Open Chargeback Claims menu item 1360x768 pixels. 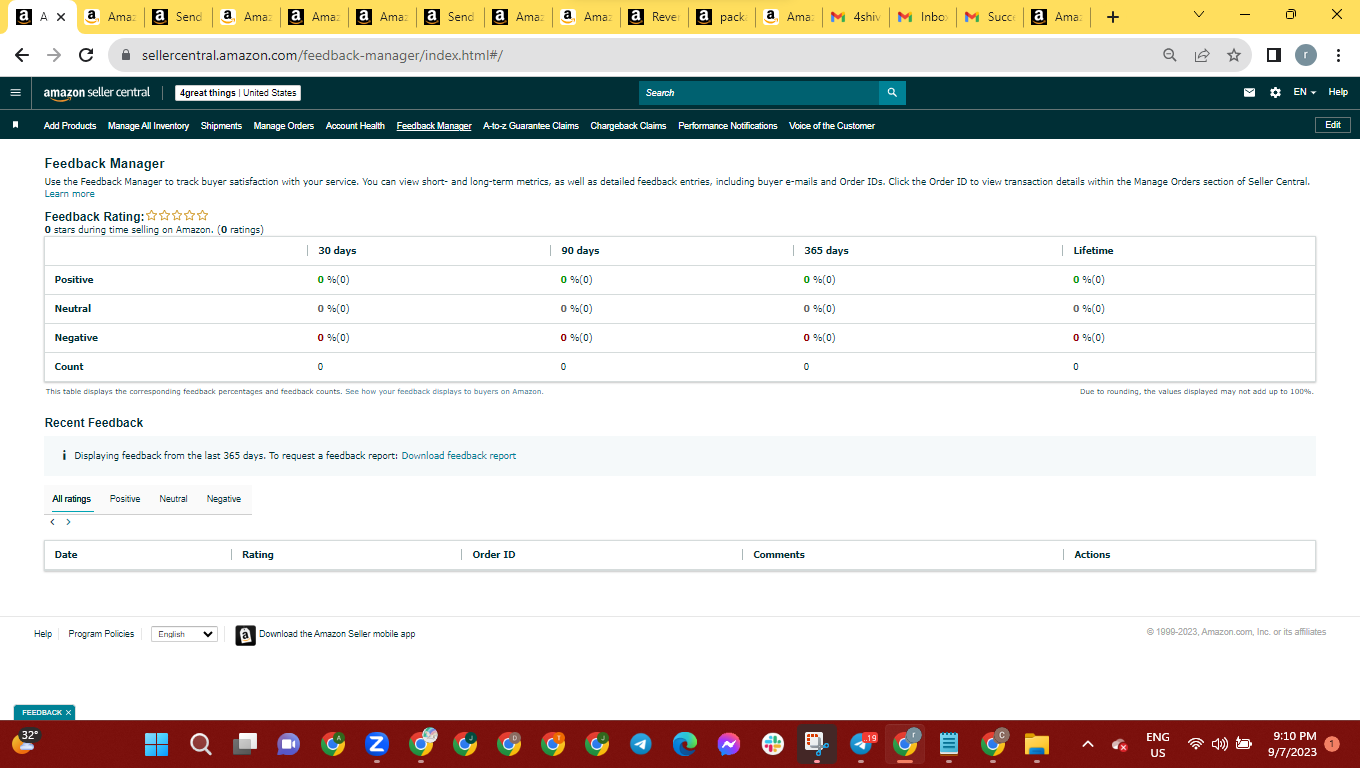(628, 126)
